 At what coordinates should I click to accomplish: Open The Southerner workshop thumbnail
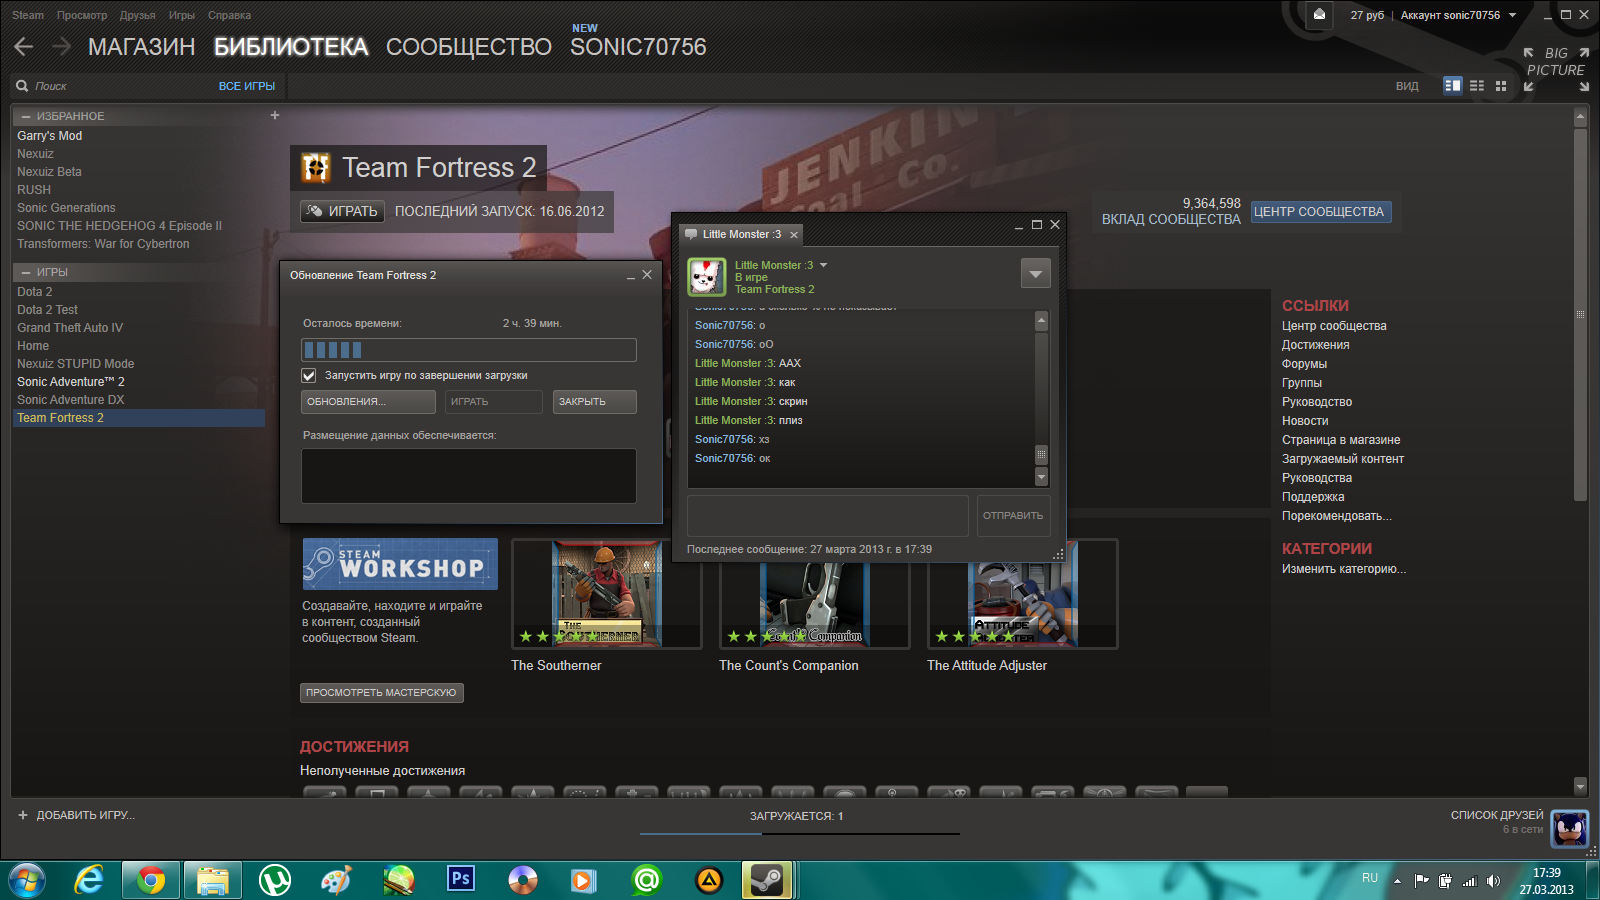tap(607, 594)
